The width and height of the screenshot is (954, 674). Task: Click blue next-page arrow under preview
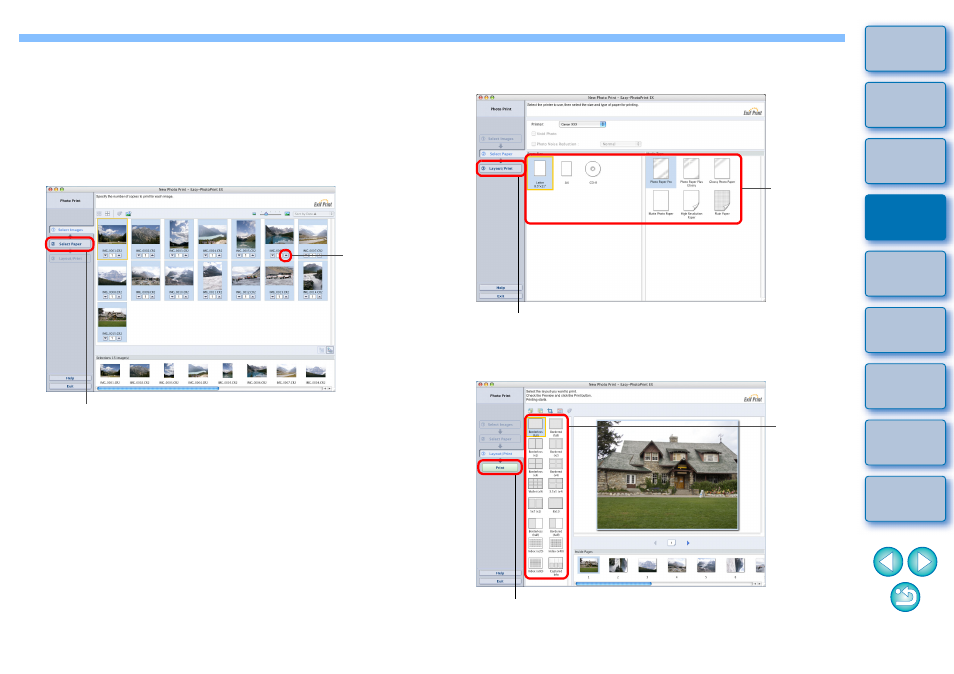(688, 543)
